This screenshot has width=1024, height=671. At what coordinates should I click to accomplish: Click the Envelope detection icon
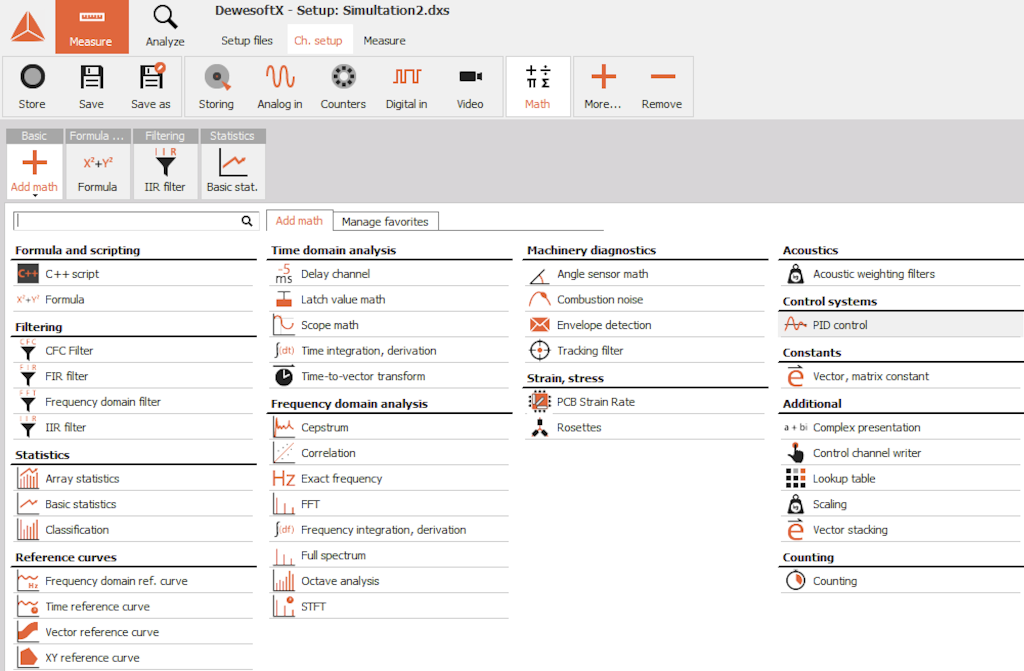coord(539,325)
